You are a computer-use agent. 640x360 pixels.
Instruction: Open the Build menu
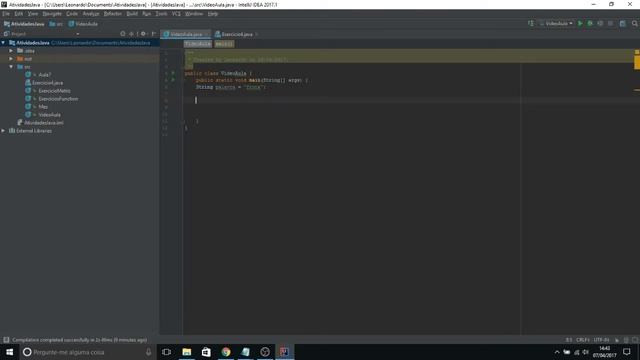click(x=132, y=14)
